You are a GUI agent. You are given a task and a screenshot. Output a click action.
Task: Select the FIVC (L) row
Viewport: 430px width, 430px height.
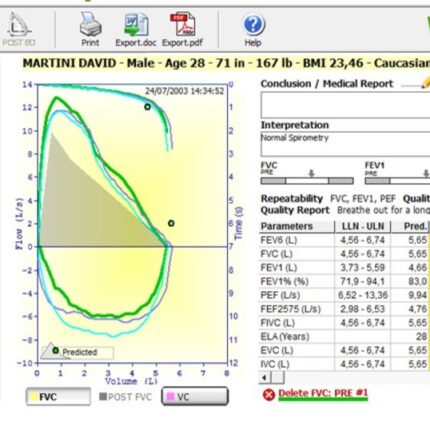[x=345, y=323]
